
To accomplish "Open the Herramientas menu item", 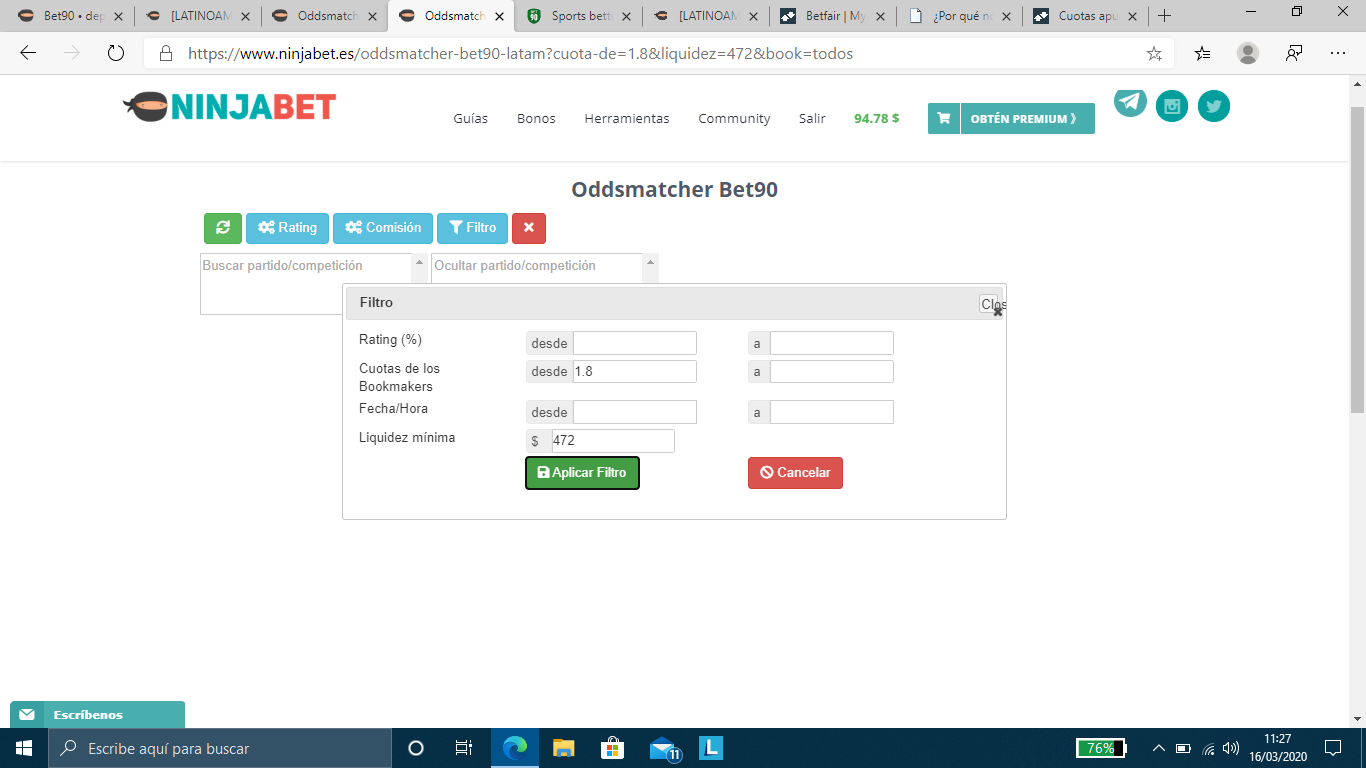I will tap(627, 118).
